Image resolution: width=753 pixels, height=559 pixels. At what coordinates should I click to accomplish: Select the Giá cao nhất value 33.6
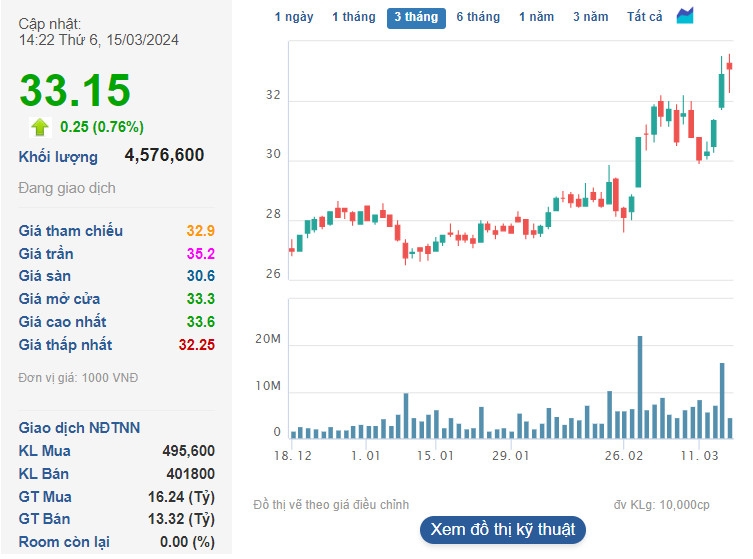pos(201,322)
